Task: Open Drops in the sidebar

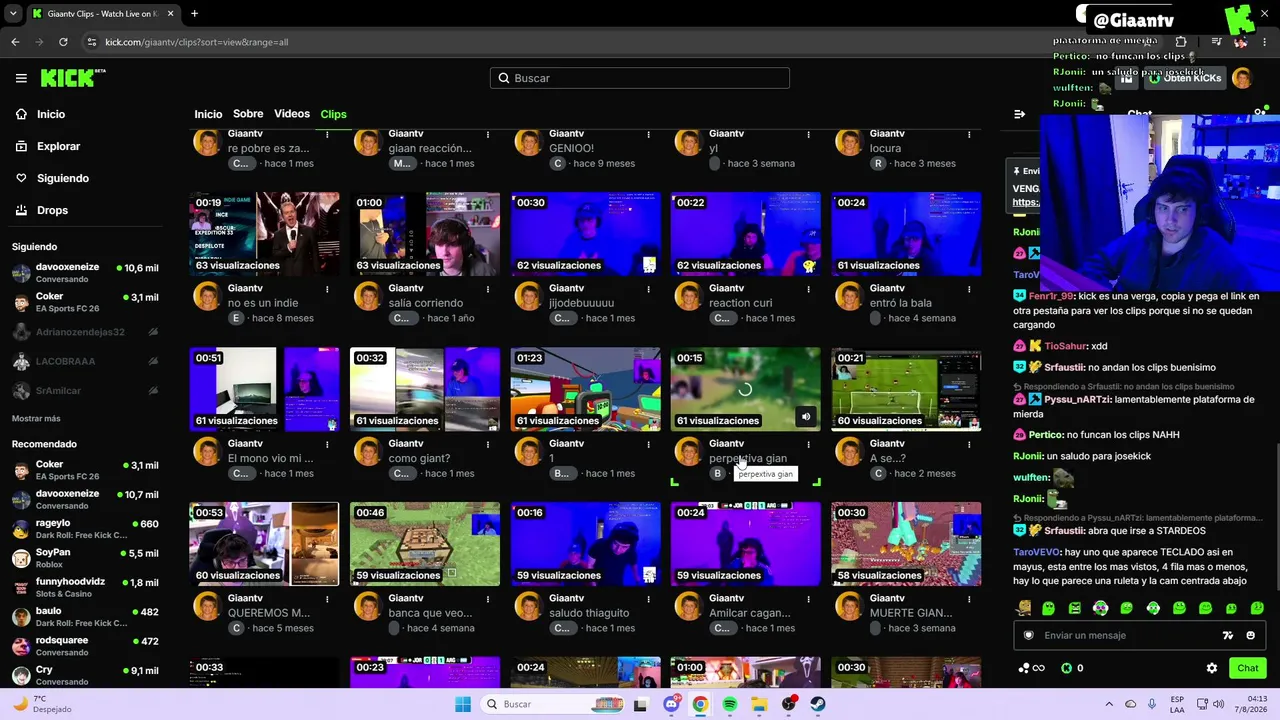Action: coord(44,210)
